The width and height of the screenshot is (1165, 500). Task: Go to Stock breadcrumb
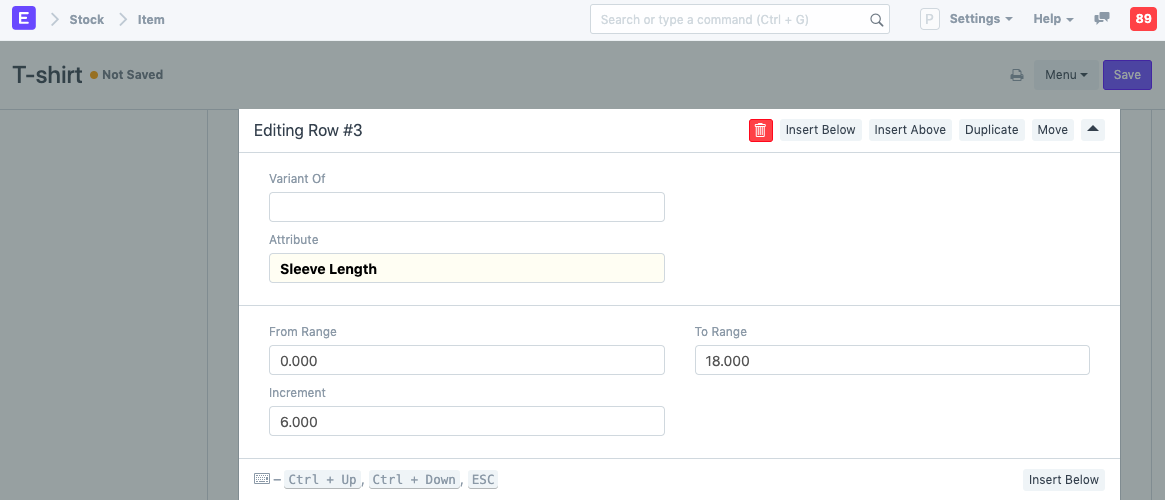tap(86, 20)
